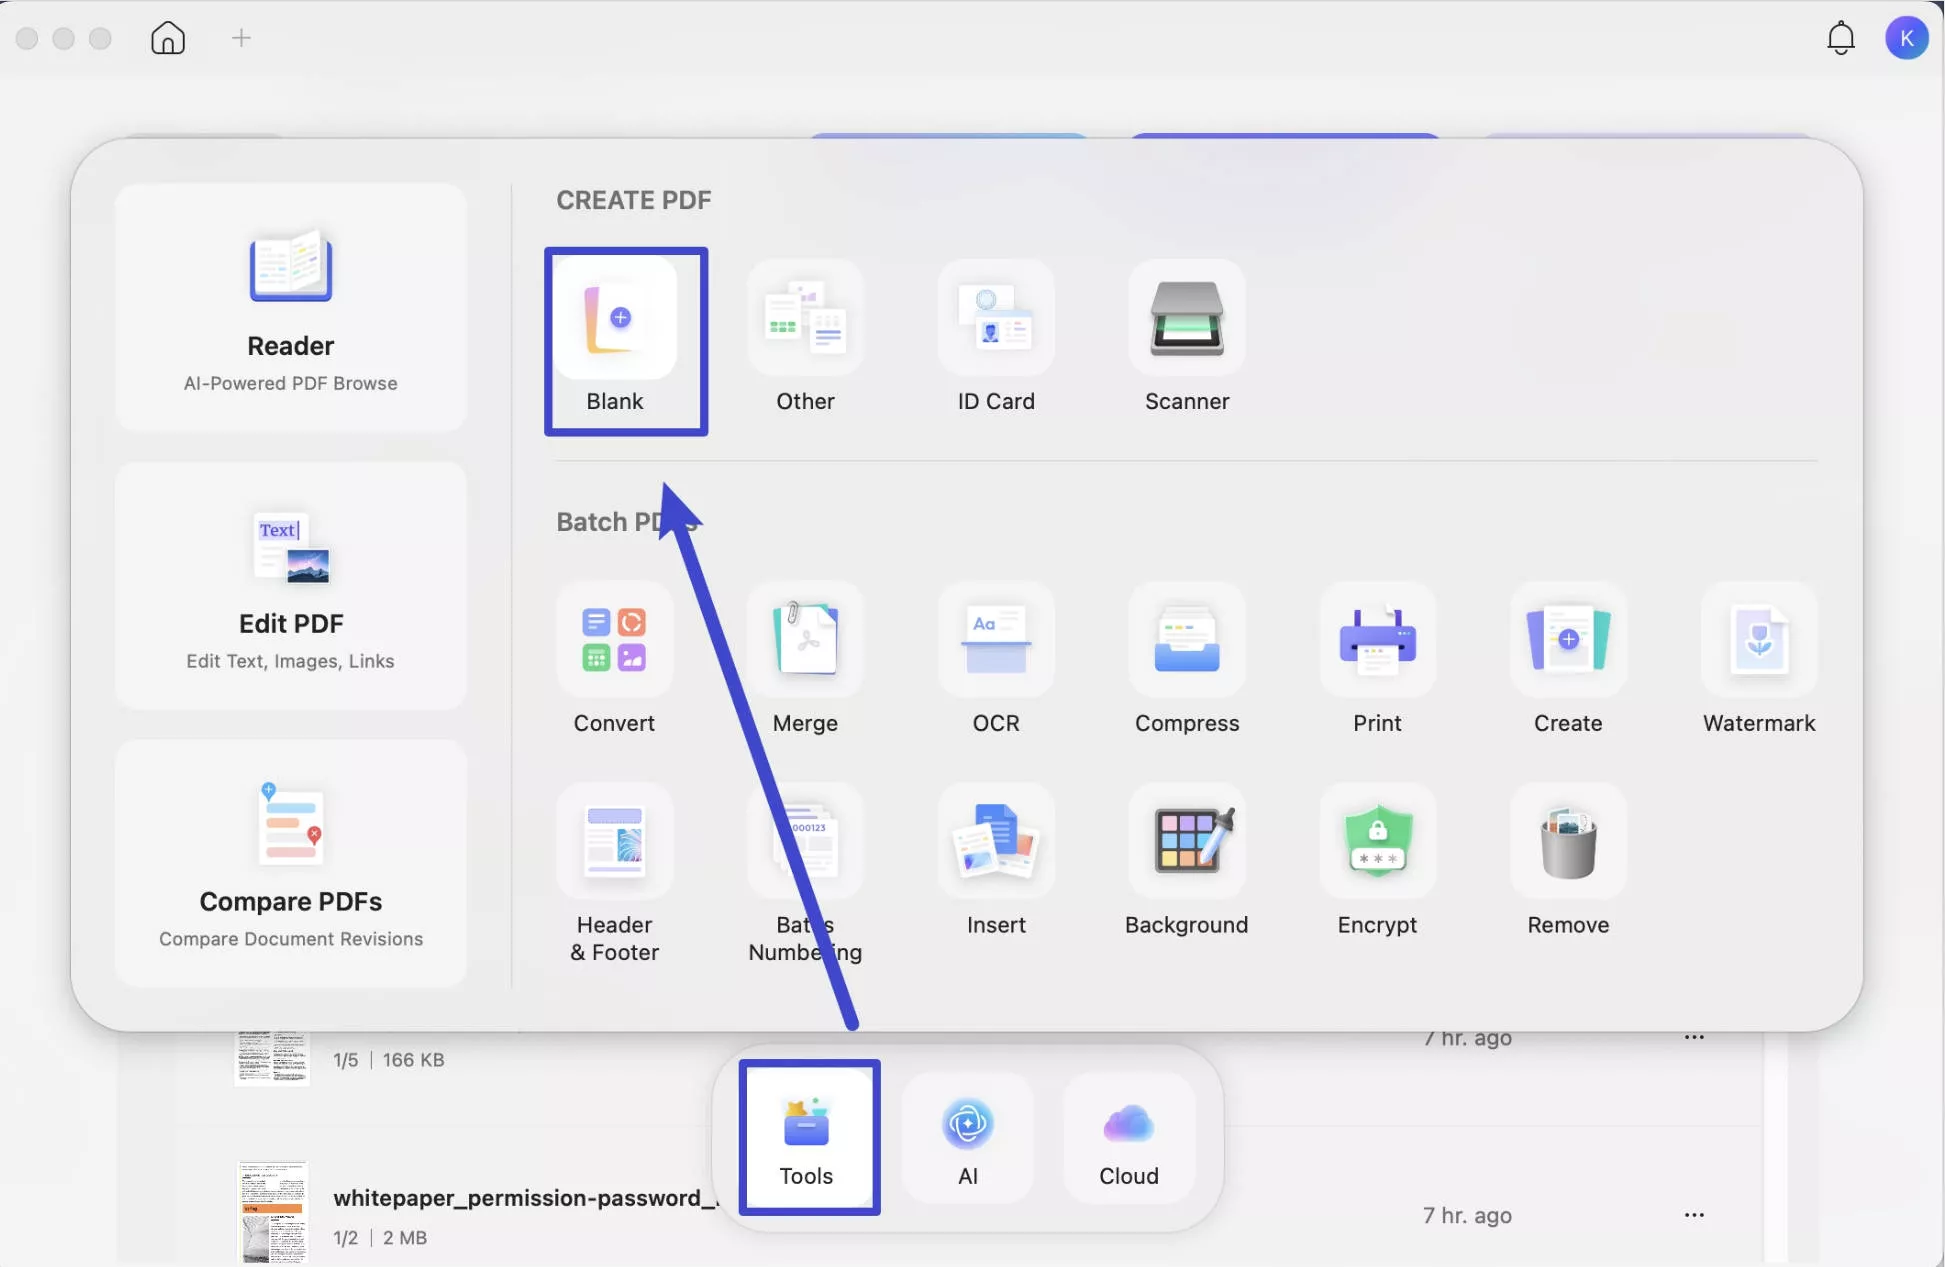This screenshot has height=1267, width=1945.
Task: Open the Edit PDF card
Action: click(290, 586)
